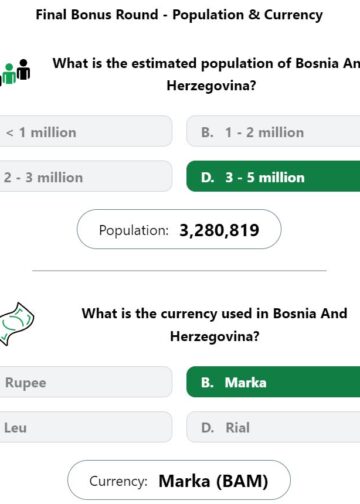Image resolution: width=360 pixels, height=504 pixels.
Task: Click the black person figure in icon
Action: (x=23, y=69)
